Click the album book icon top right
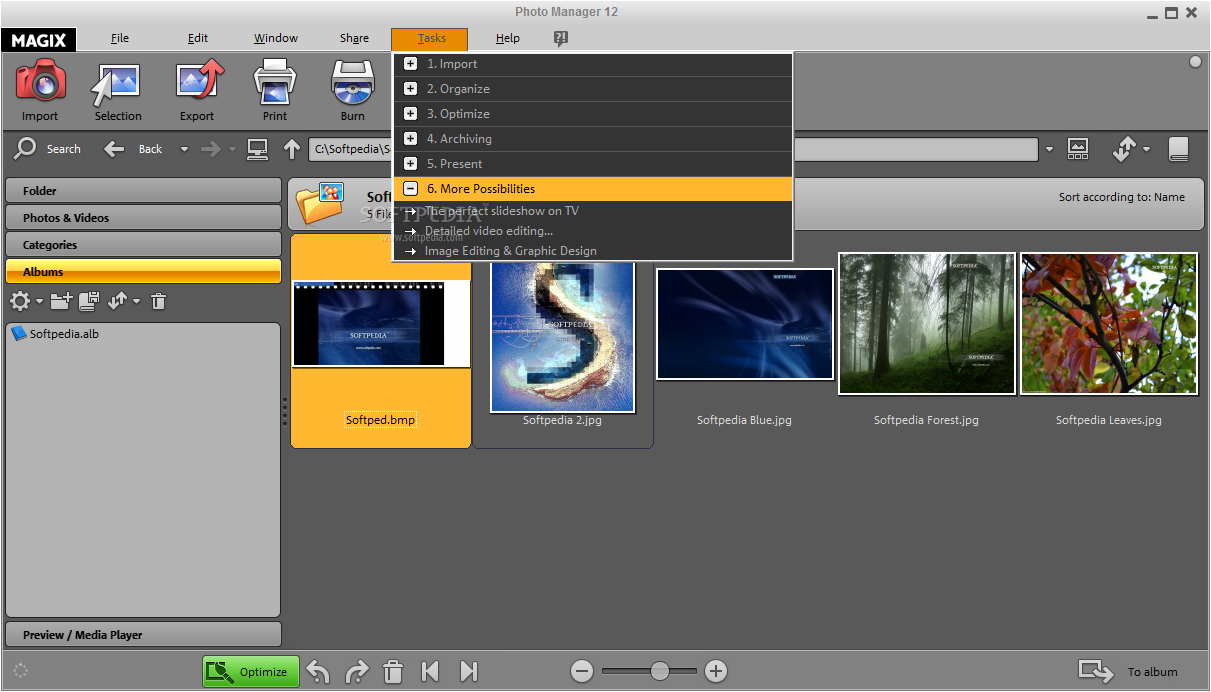This screenshot has width=1211, height=692. tap(1178, 149)
